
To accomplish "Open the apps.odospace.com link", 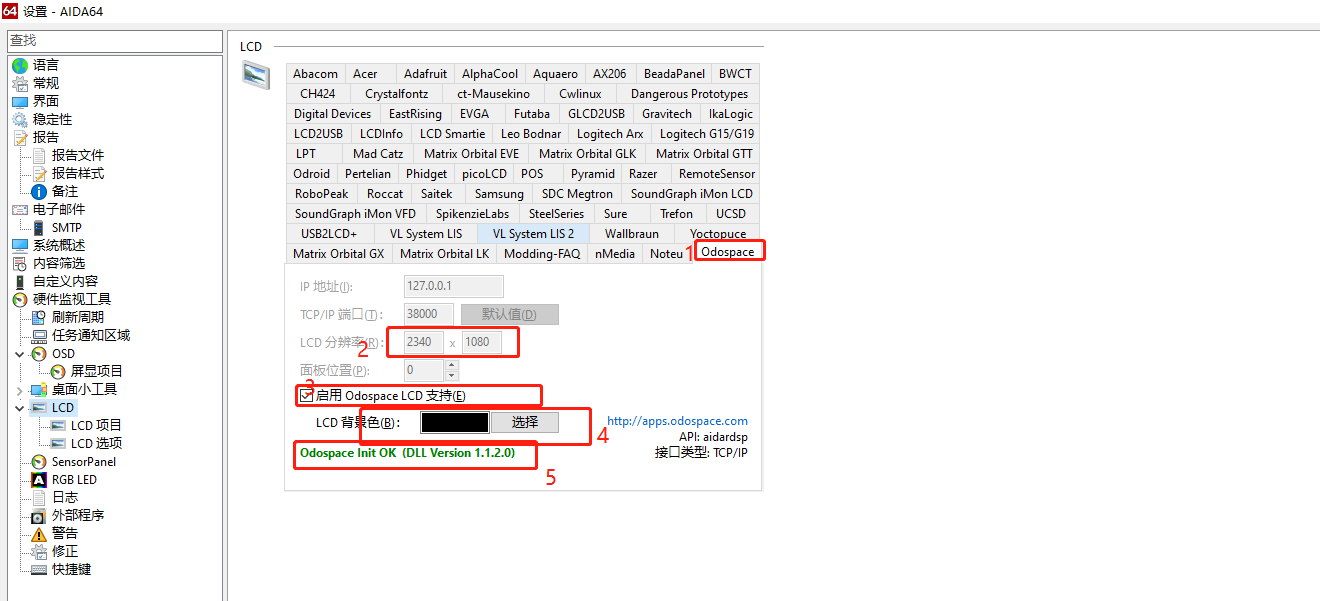I will pyautogui.click(x=677, y=421).
